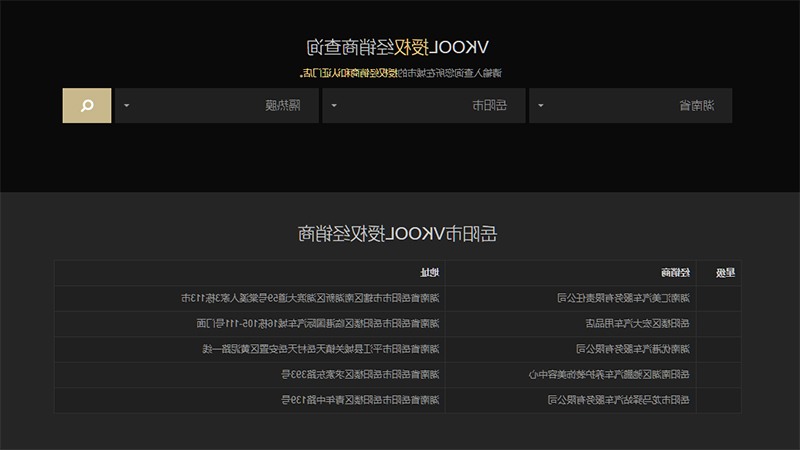
Task: Click the VKOOL授权经销商查询 page title
Action: pyautogui.click(x=397, y=47)
